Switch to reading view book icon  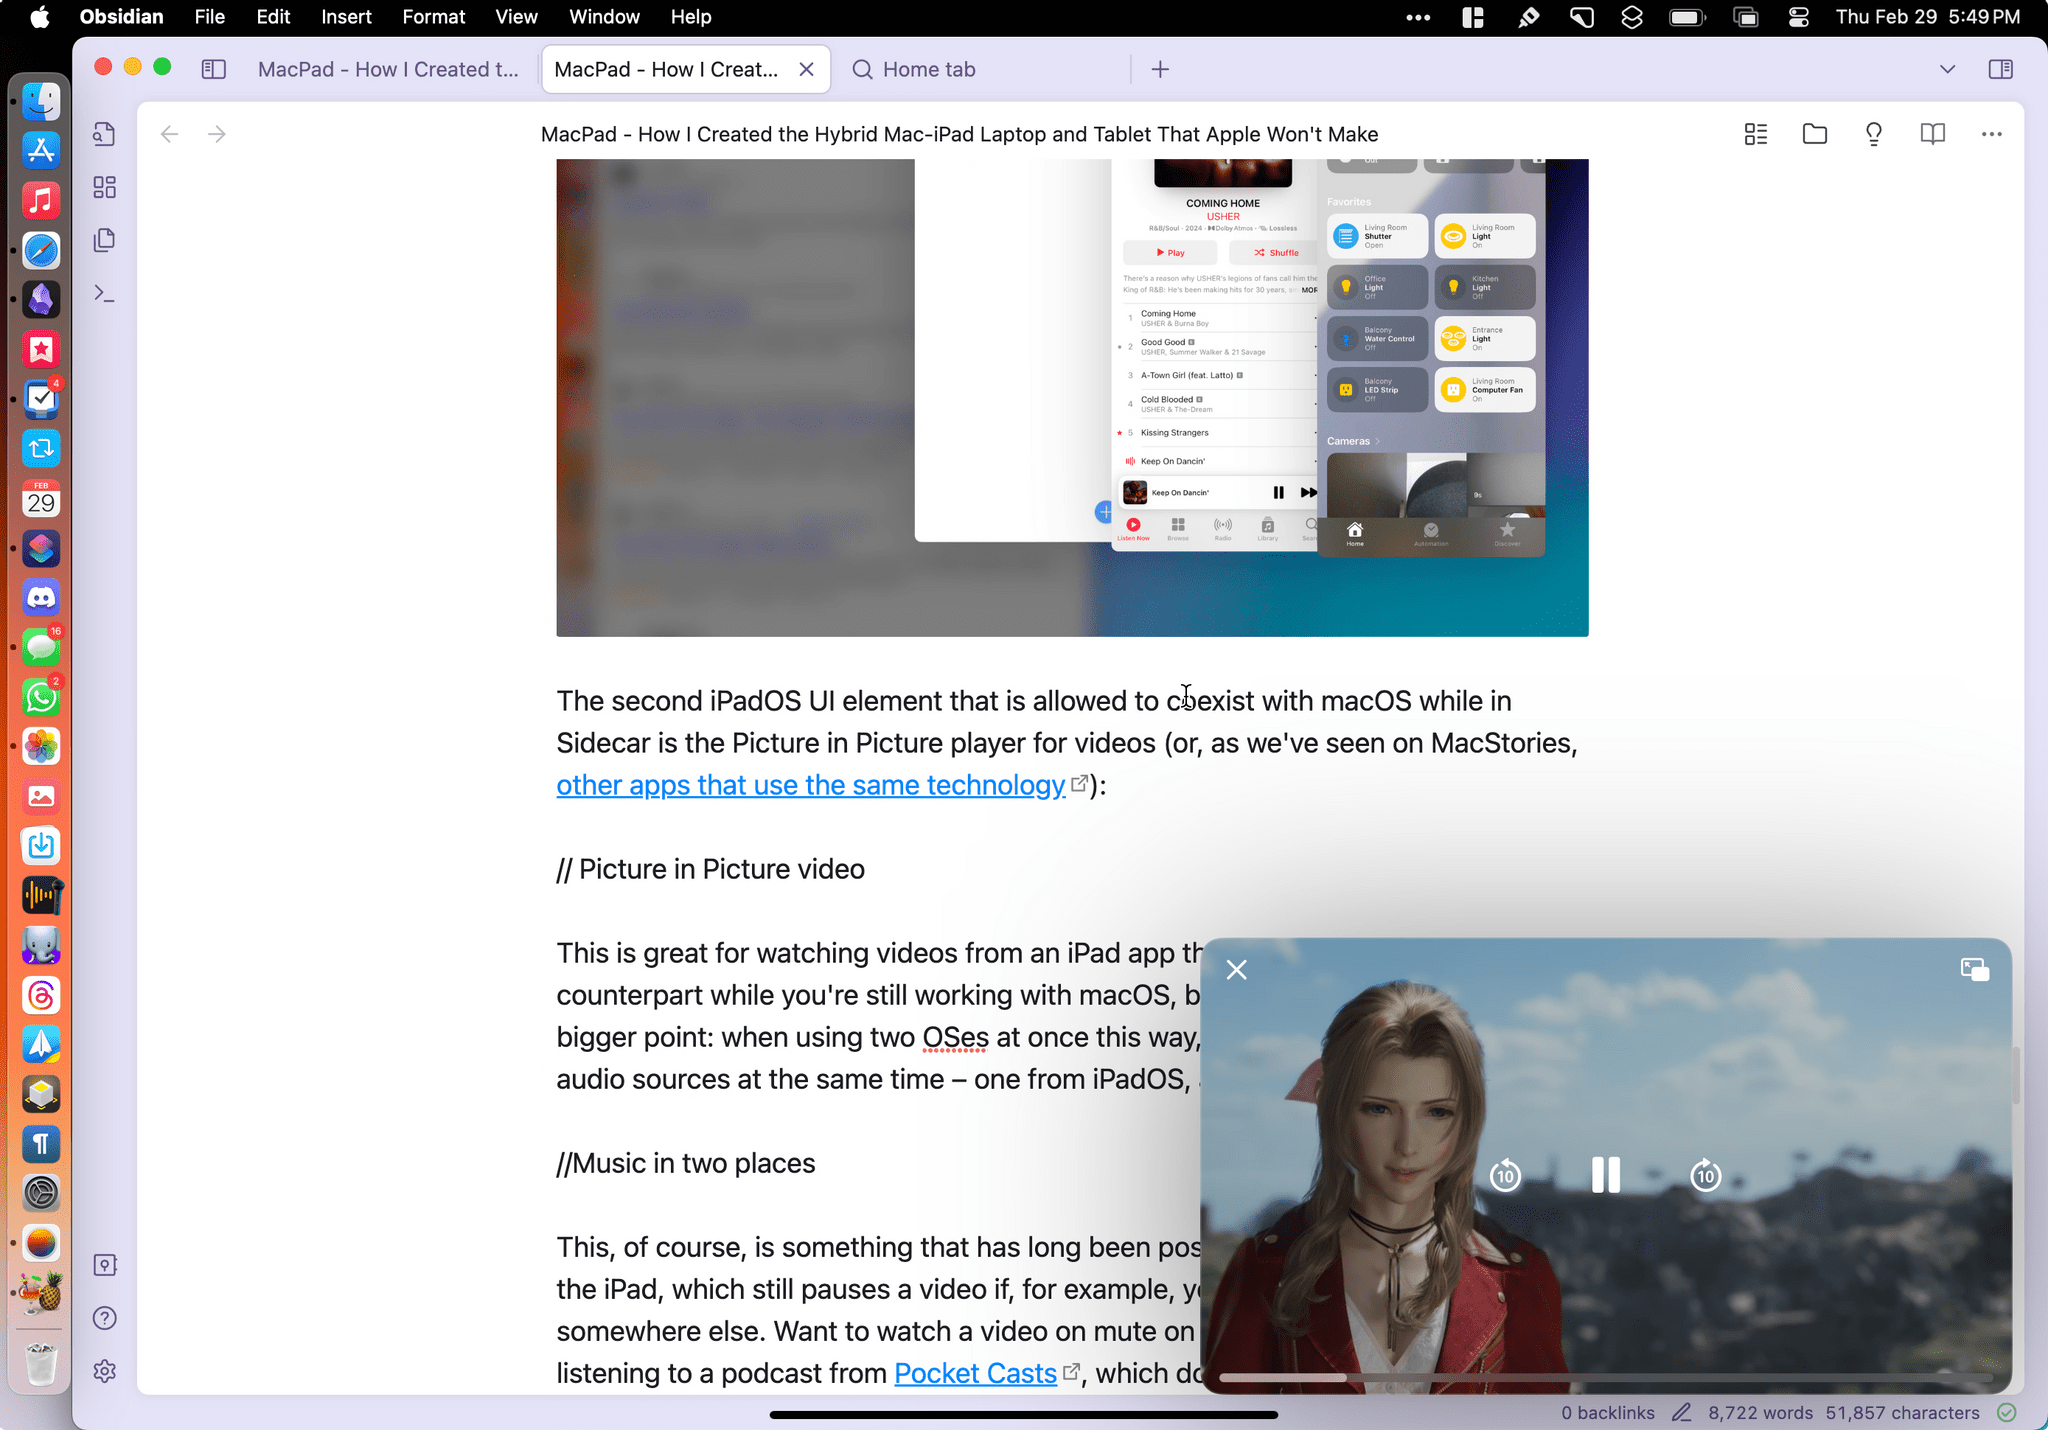[1933, 134]
